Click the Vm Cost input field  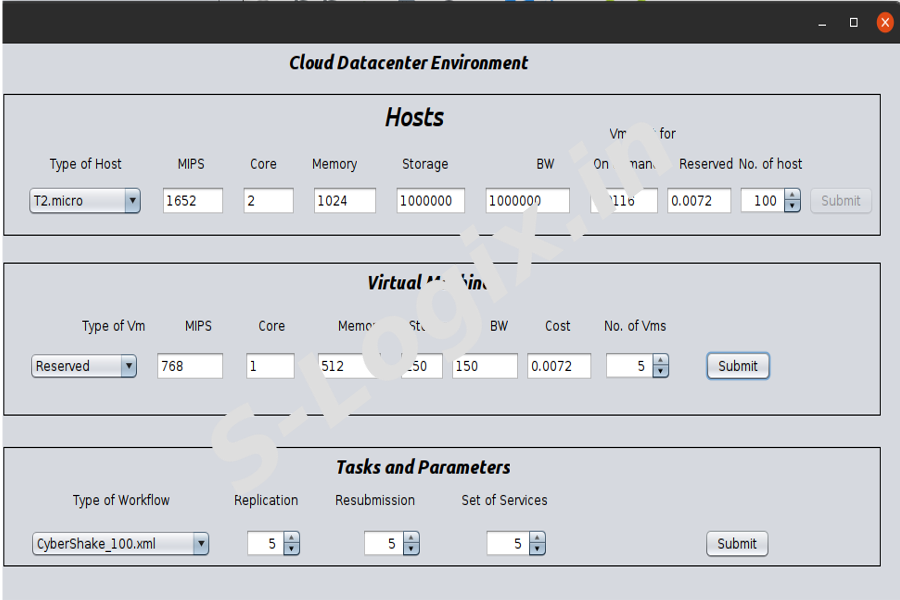point(558,366)
